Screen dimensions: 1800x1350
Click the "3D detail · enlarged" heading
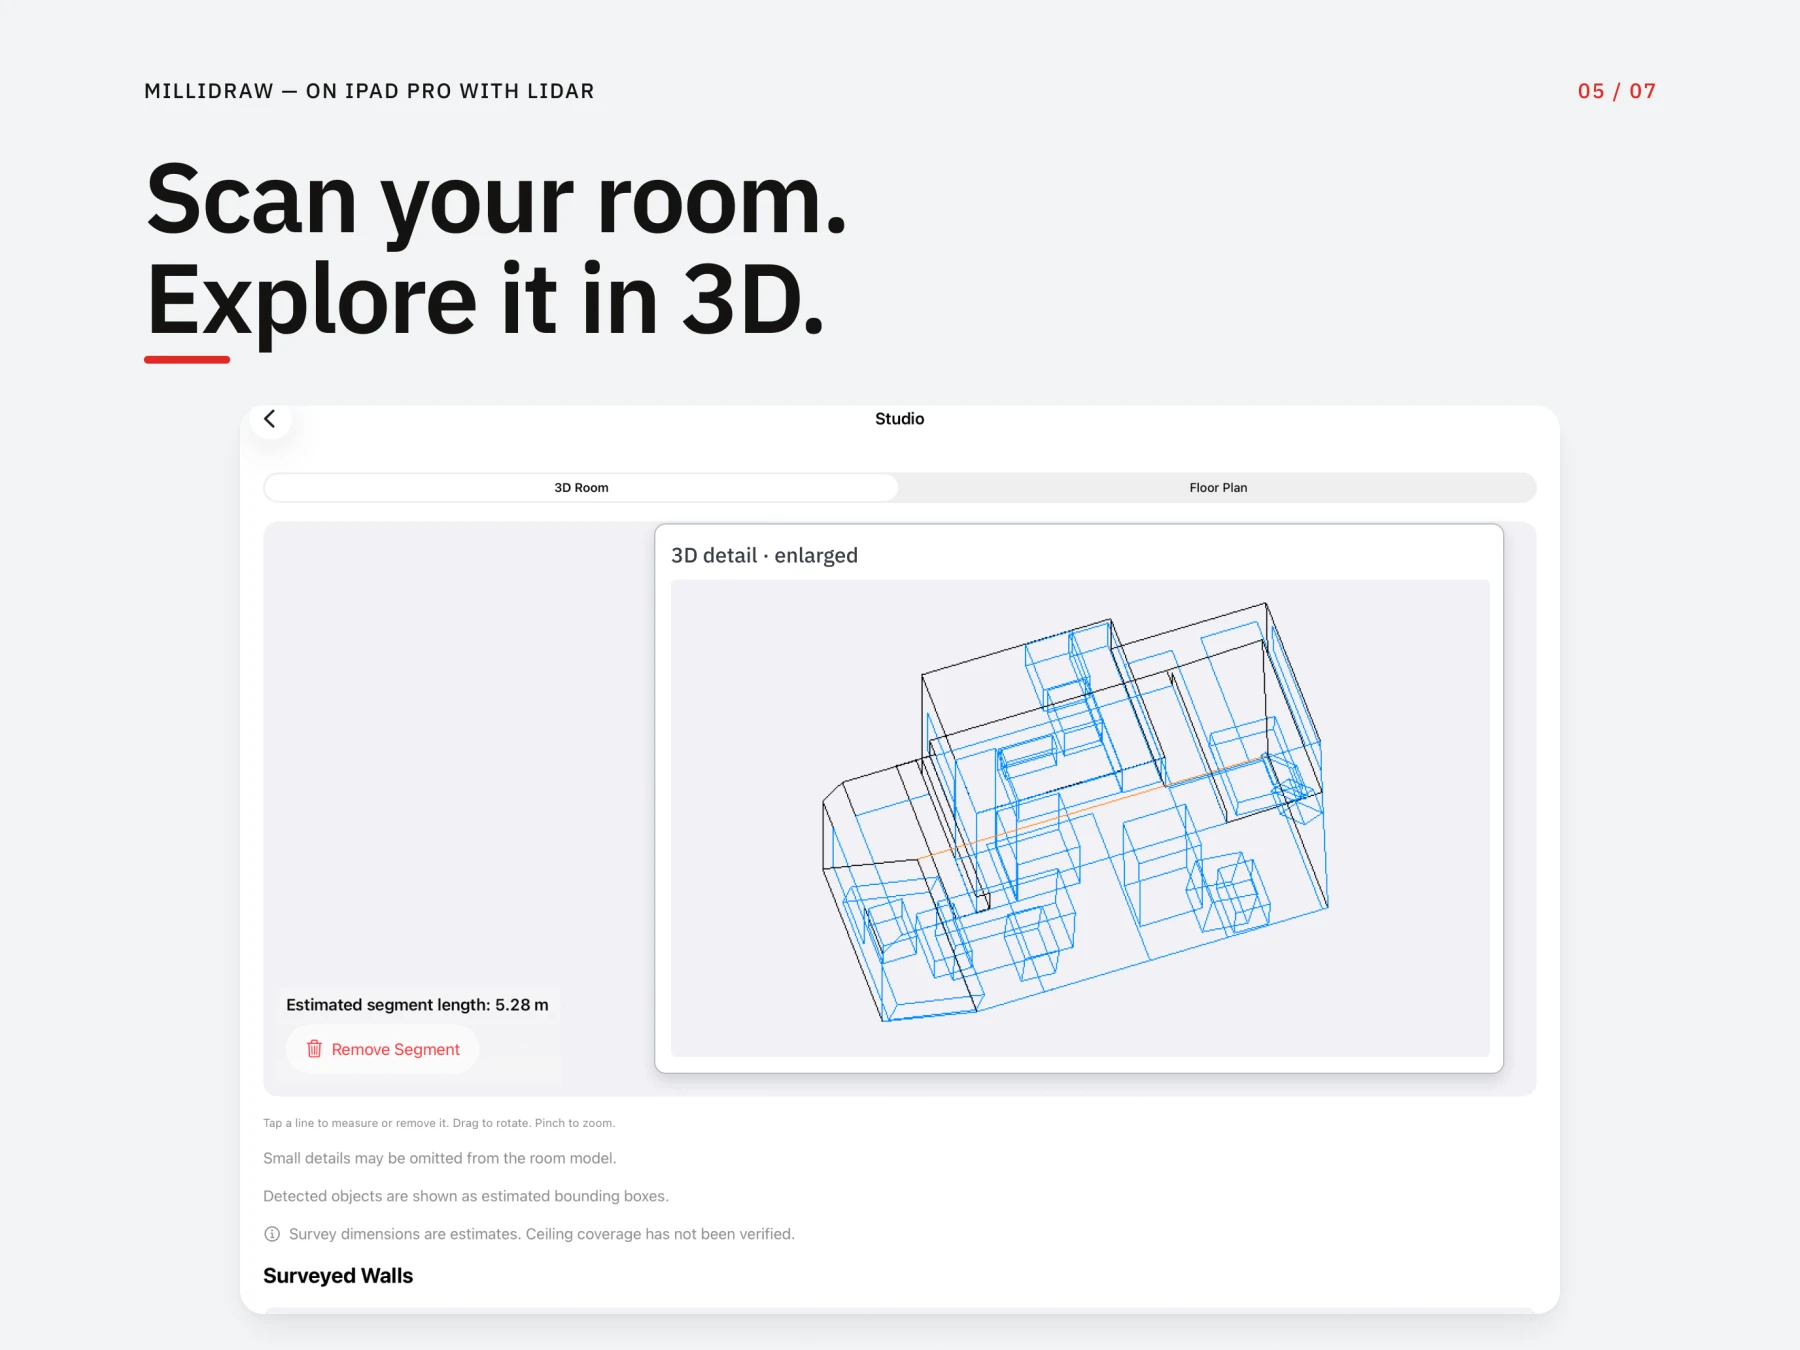click(x=764, y=555)
